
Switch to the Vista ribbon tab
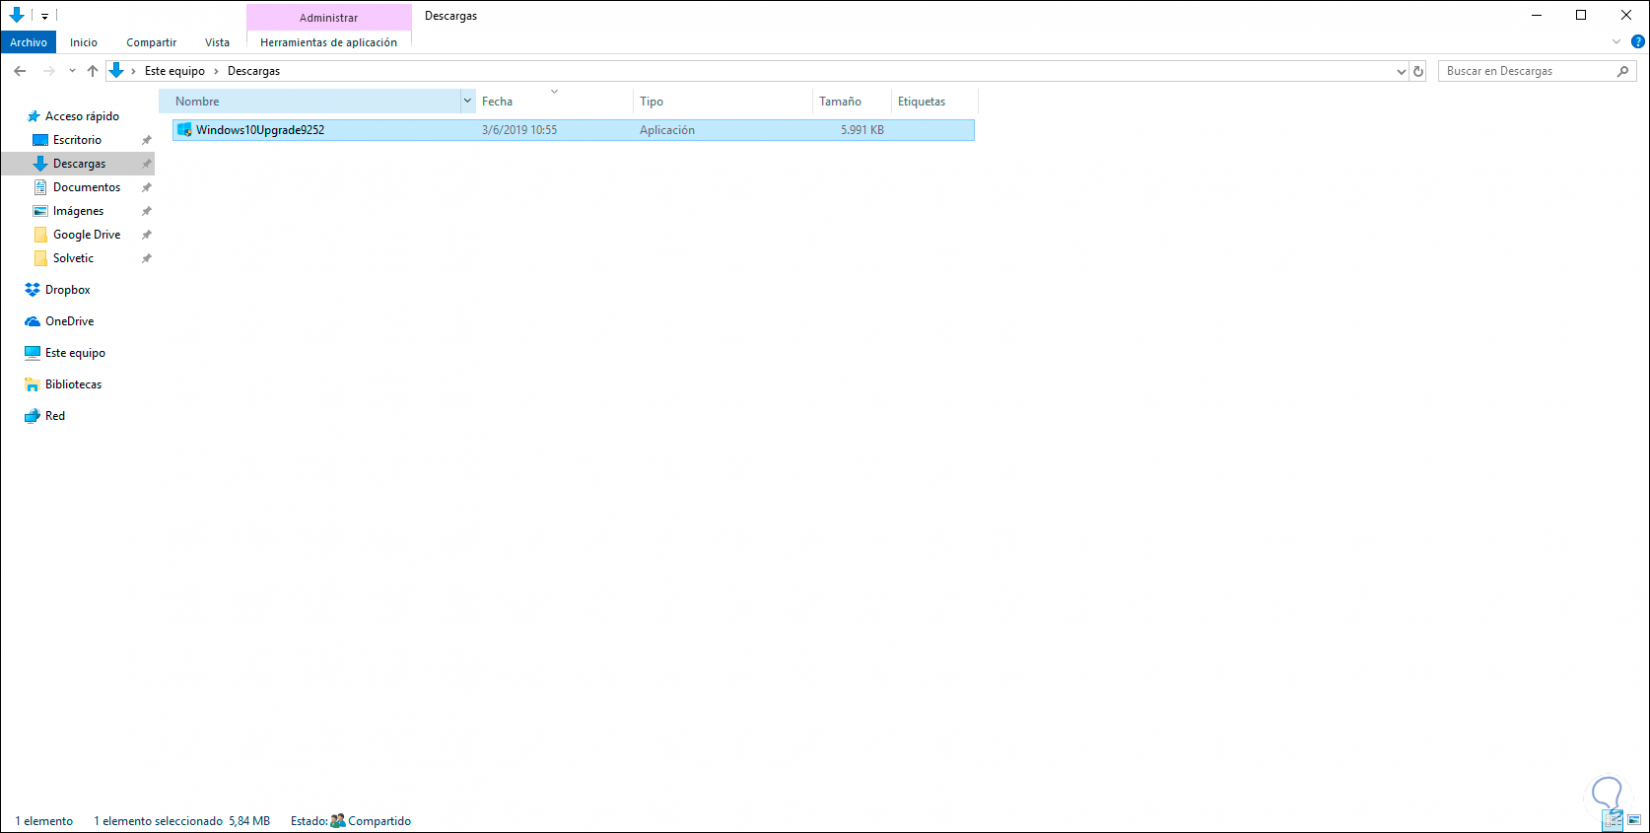click(x=217, y=42)
